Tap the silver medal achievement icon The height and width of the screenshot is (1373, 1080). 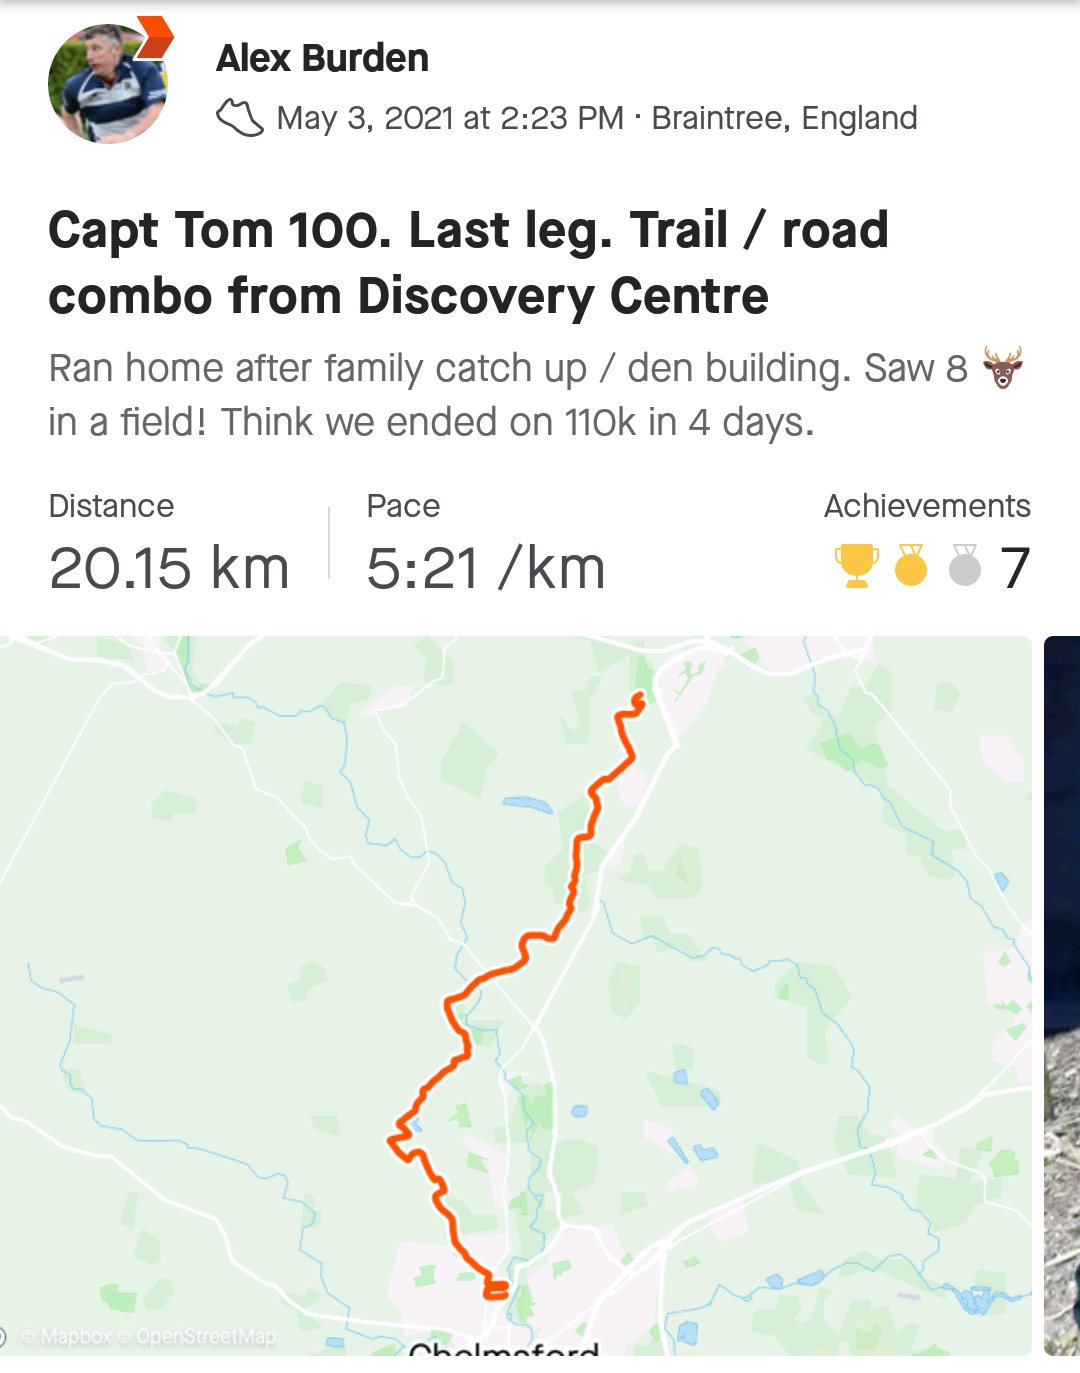[x=965, y=565]
